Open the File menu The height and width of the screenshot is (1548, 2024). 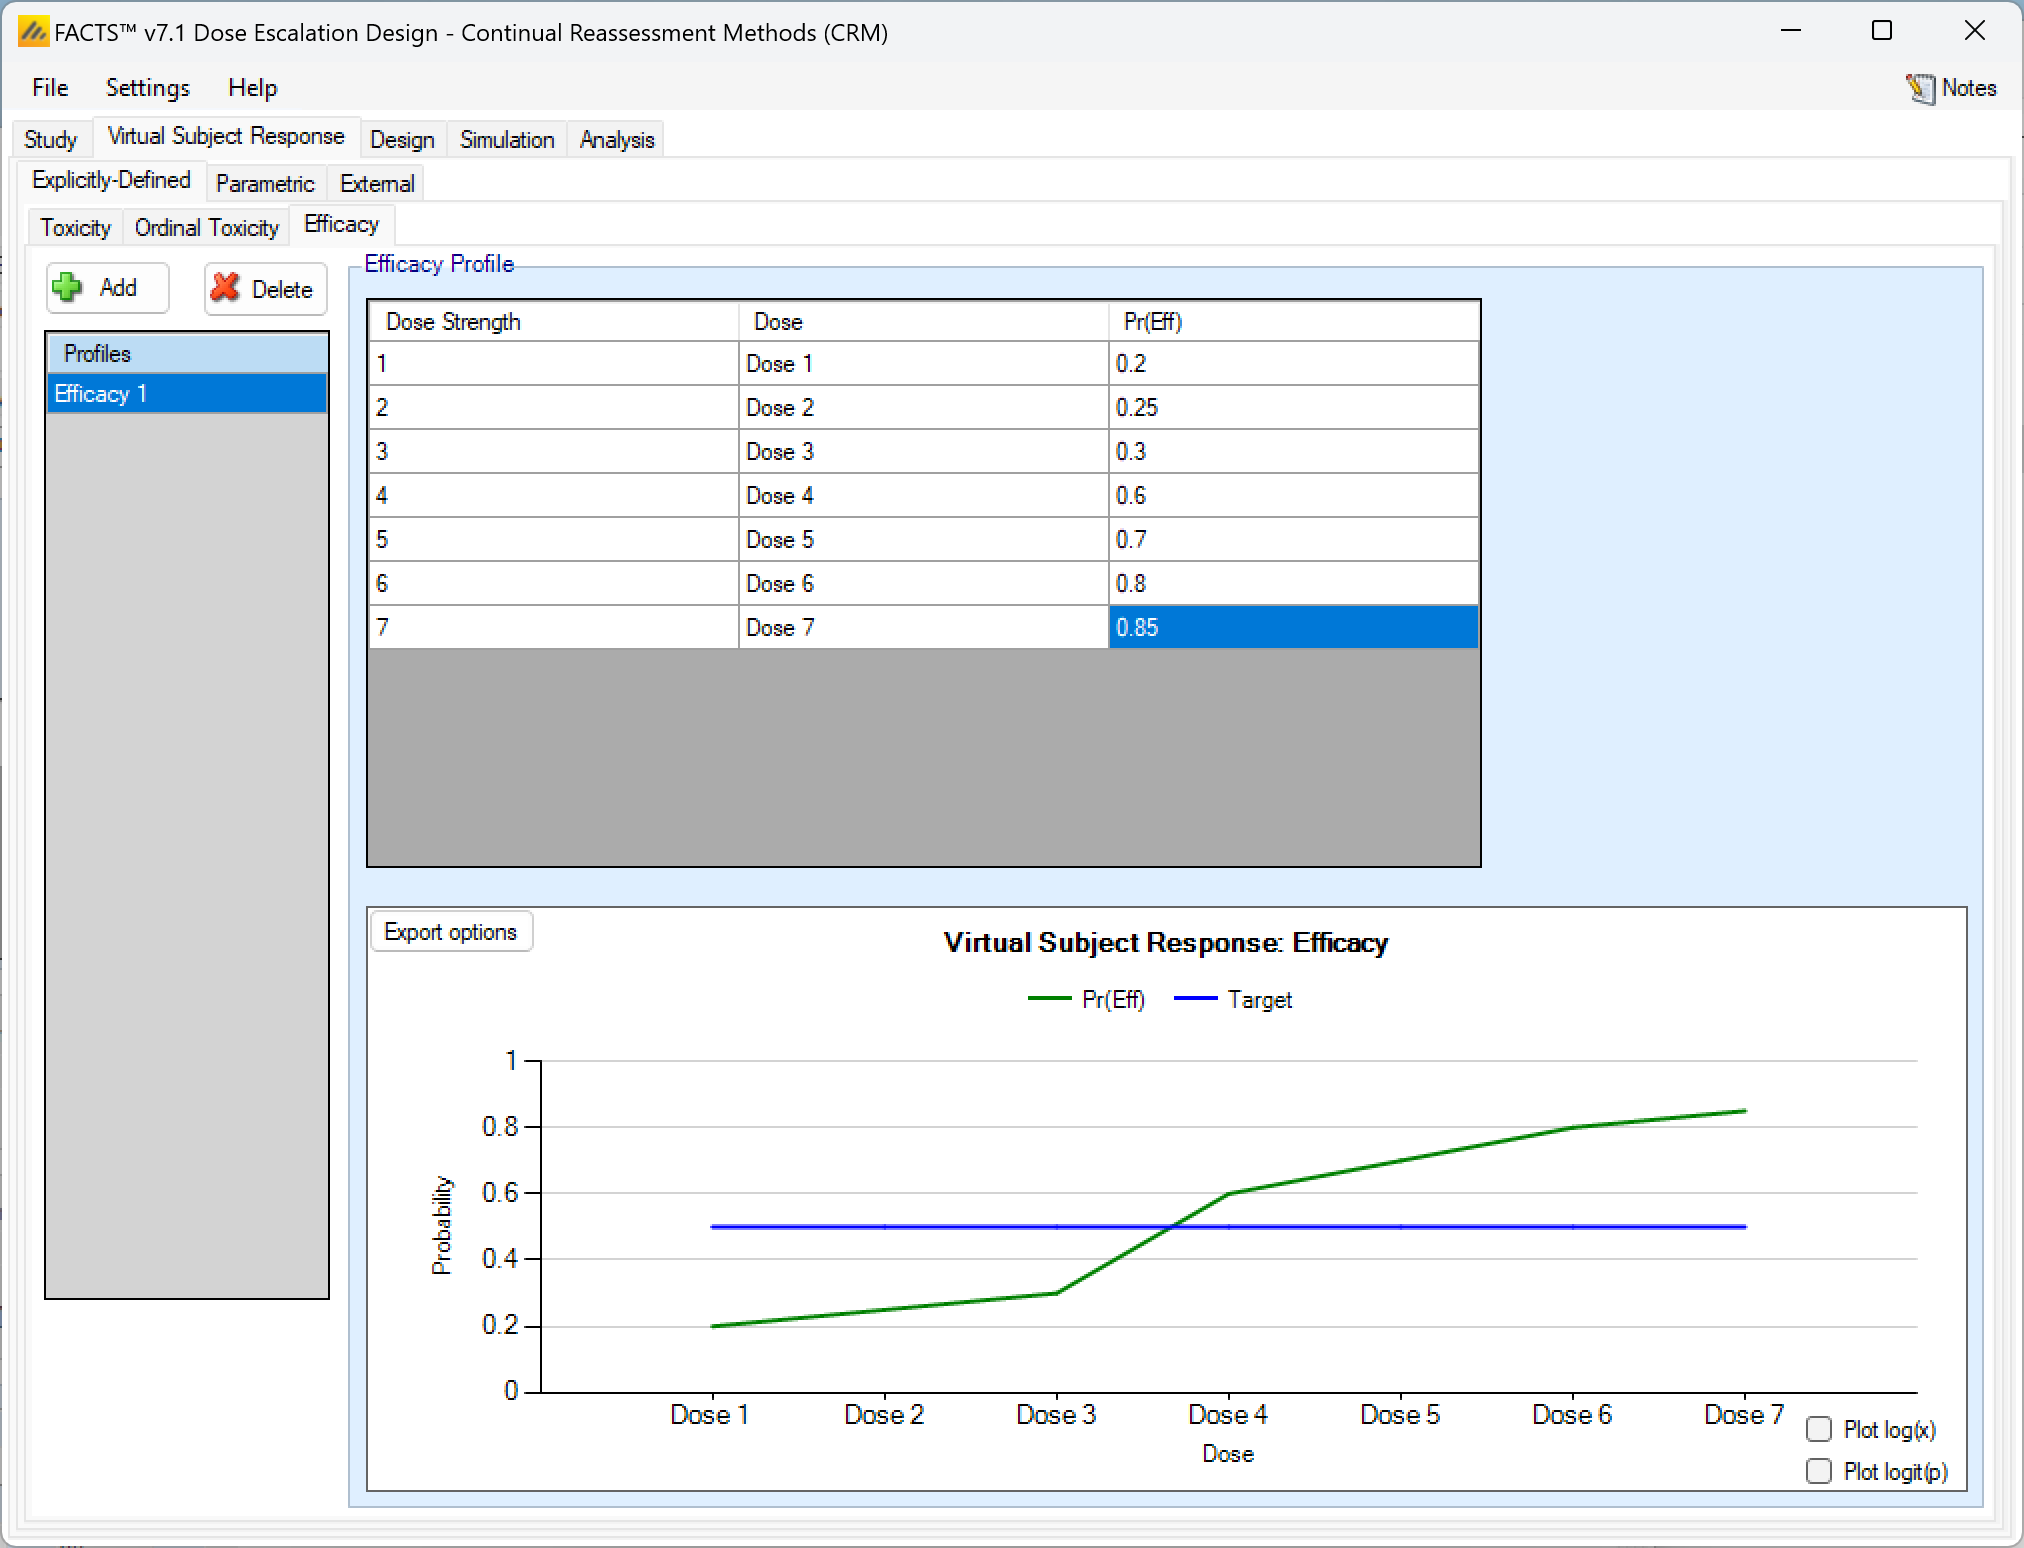point(50,88)
